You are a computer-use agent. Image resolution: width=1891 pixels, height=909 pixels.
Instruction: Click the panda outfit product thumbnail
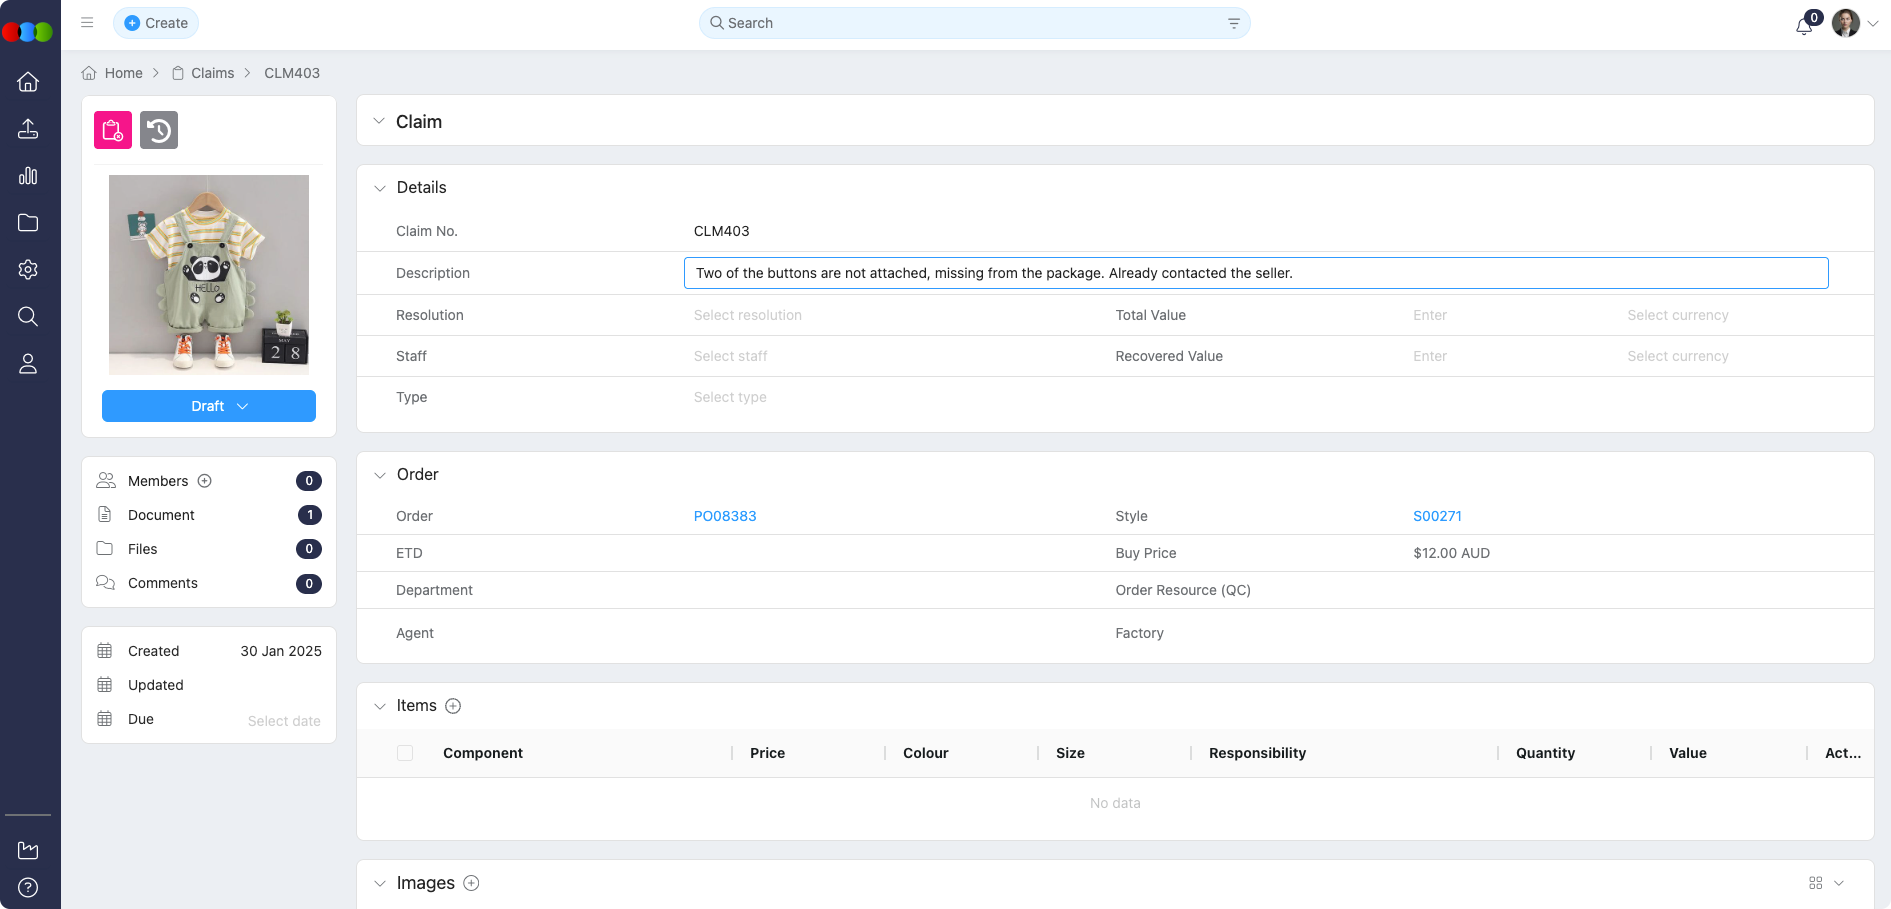coord(209,275)
